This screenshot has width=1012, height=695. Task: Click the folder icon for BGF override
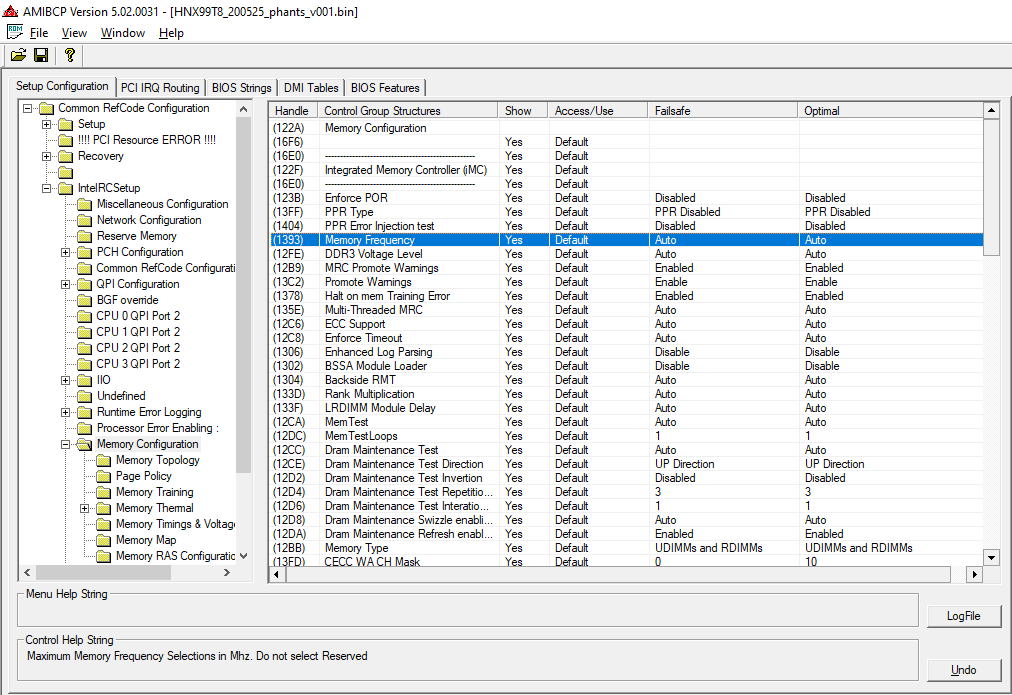[x=85, y=300]
